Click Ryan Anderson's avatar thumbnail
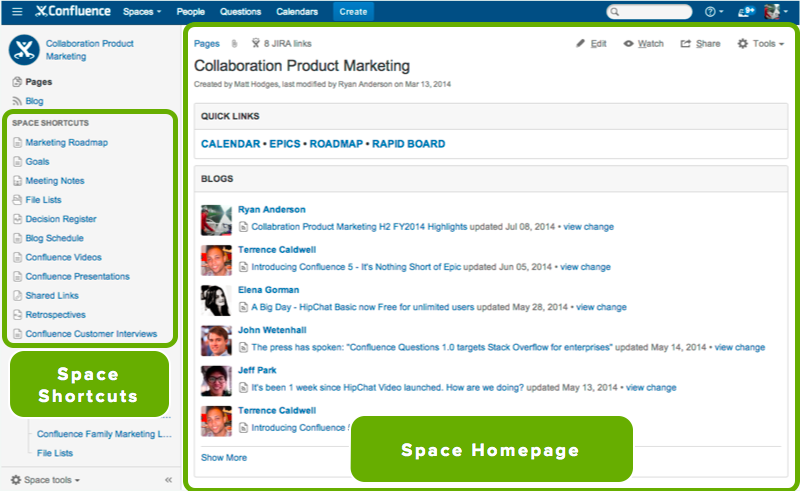The height and width of the screenshot is (491, 800). [216, 220]
